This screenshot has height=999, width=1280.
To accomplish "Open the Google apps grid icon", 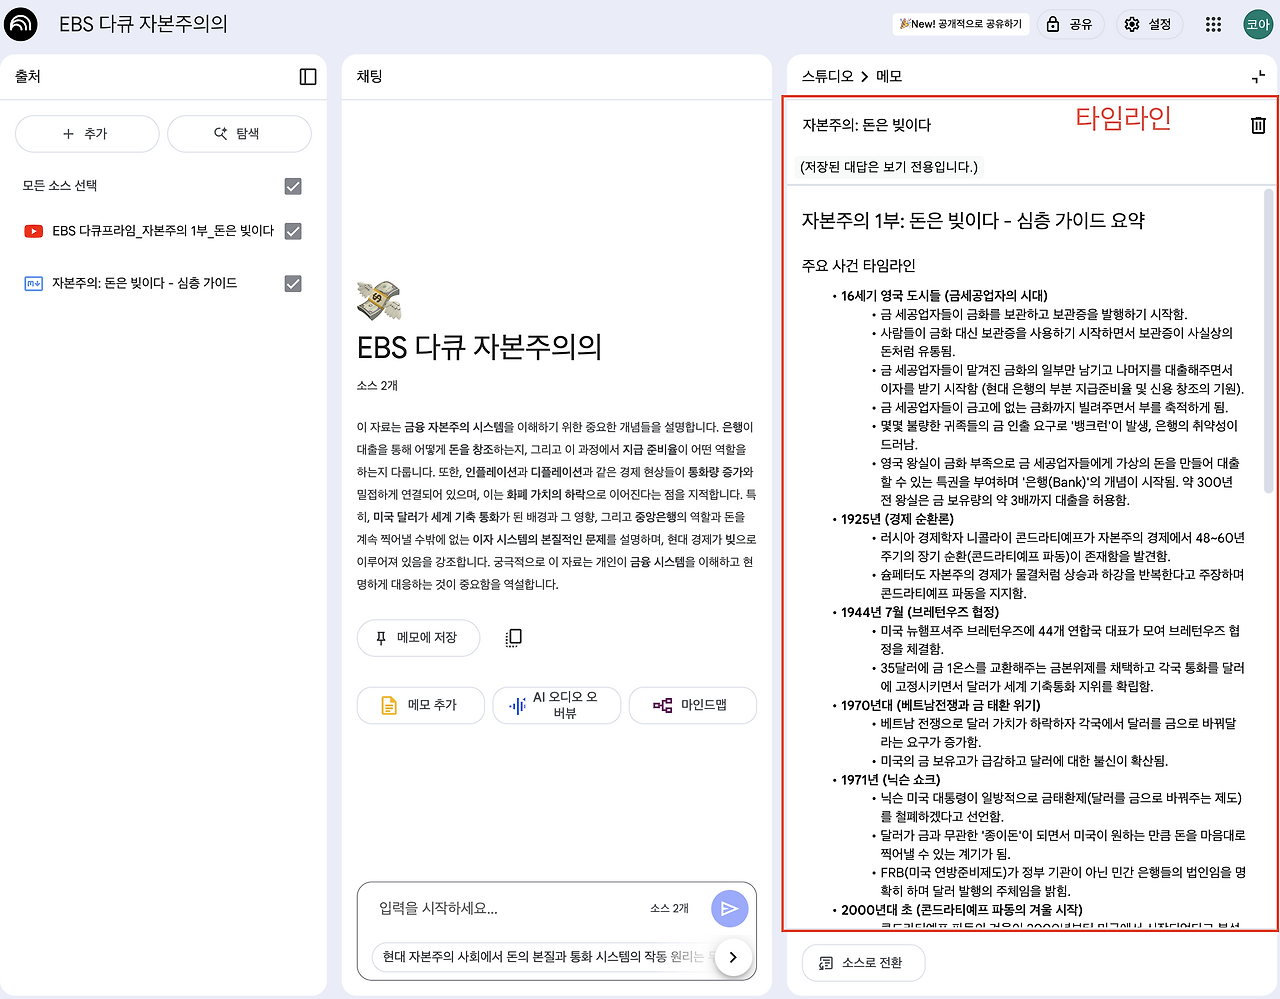I will pos(1213,24).
